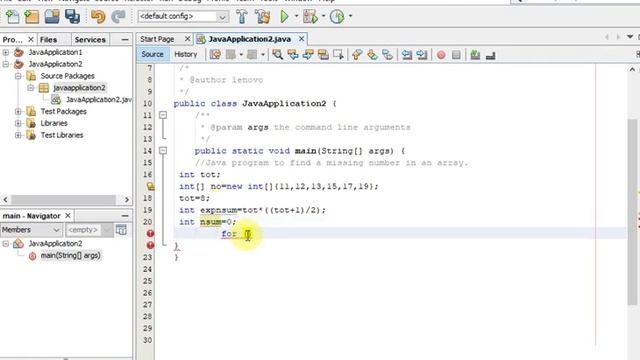Switch to the Services tab
Image resolution: width=640 pixels, height=360 pixels.
coord(90,40)
